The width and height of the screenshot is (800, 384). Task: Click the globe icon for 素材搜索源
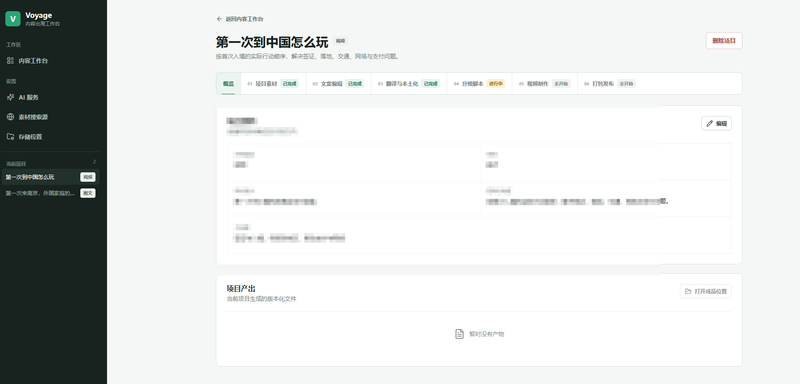10,117
